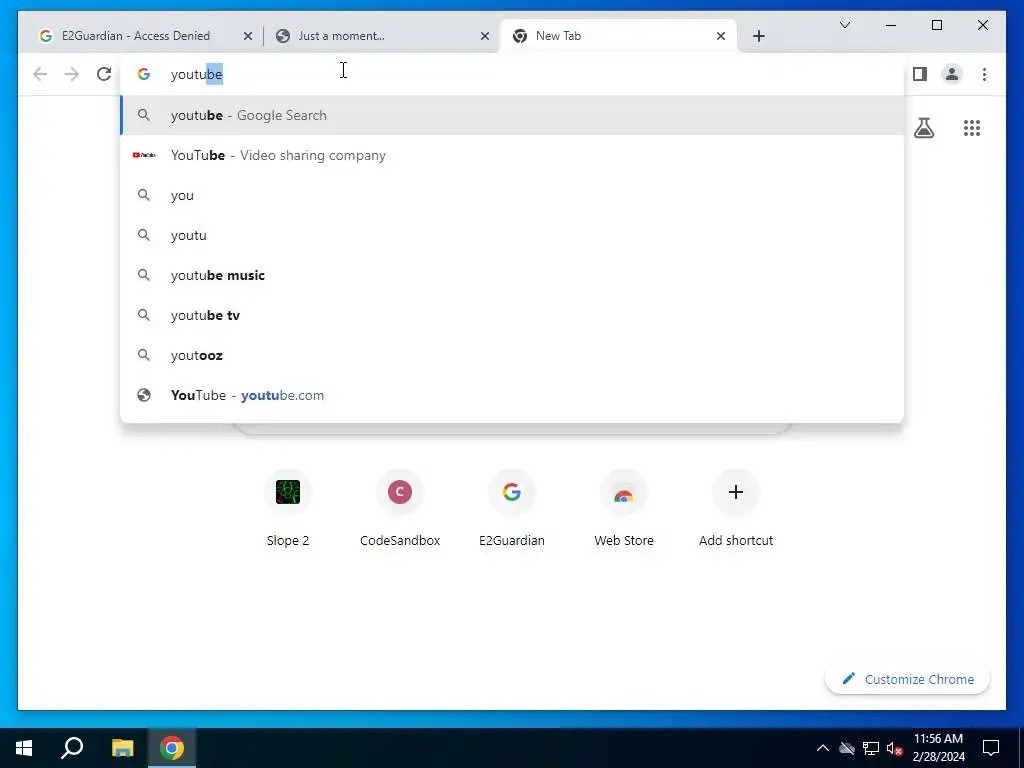1024x768 pixels.
Task: Pick the youtooz suggestion
Action: 512,355
